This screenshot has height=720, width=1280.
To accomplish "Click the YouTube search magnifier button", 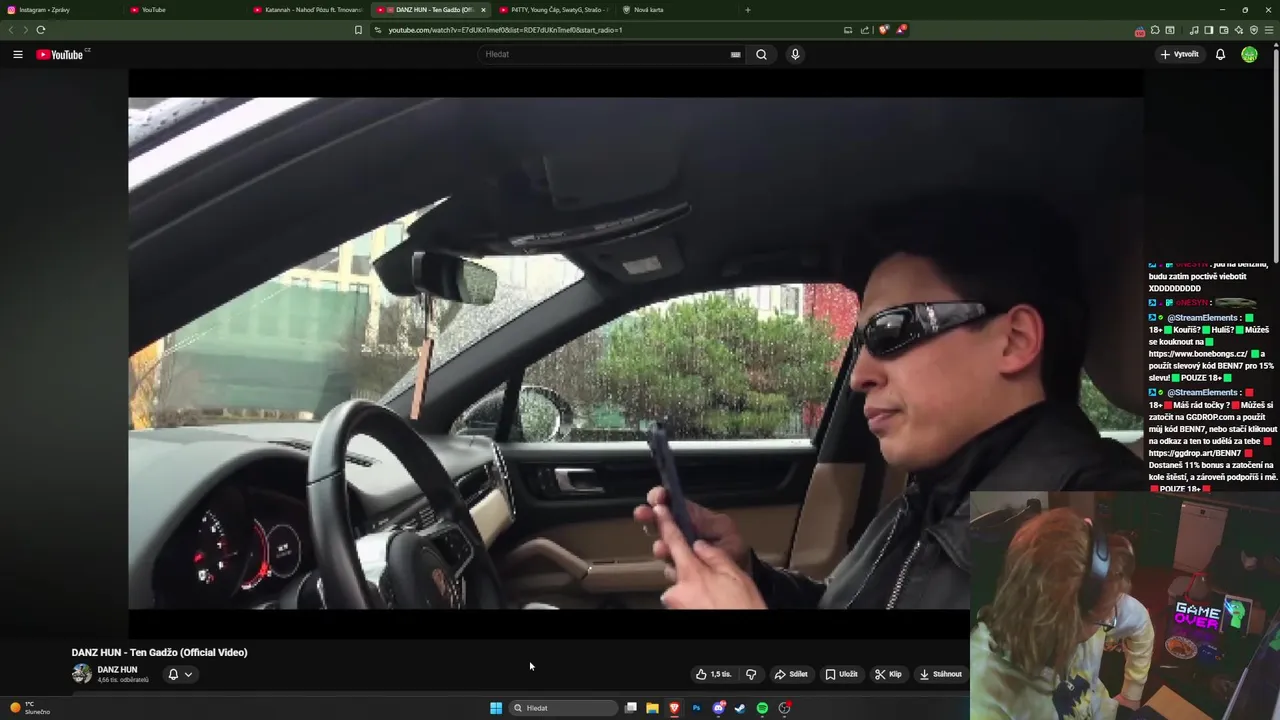I will pyautogui.click(x=761, y=54).
